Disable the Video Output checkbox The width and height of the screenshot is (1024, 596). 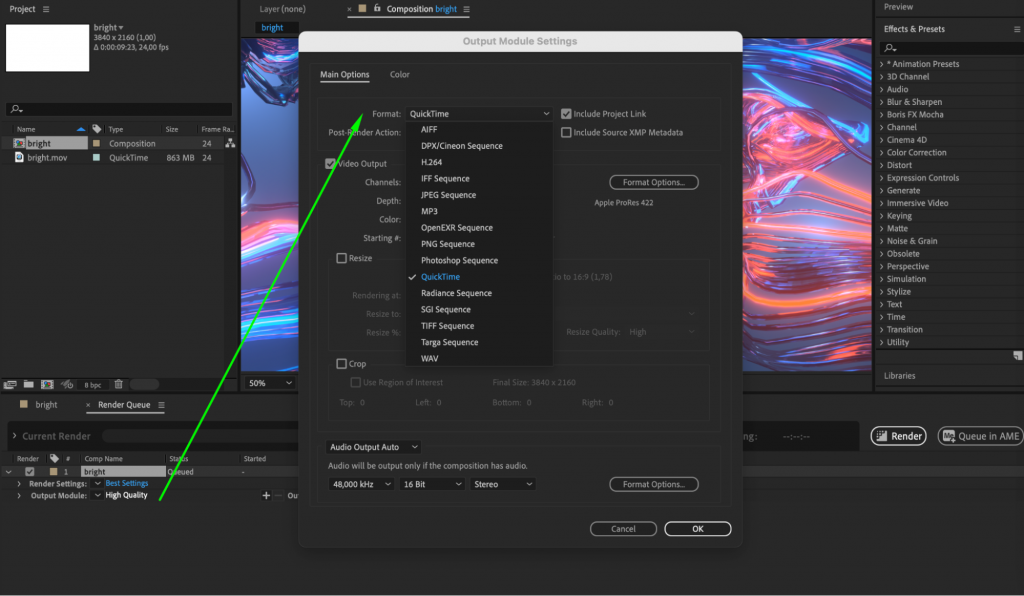(330, 163)
